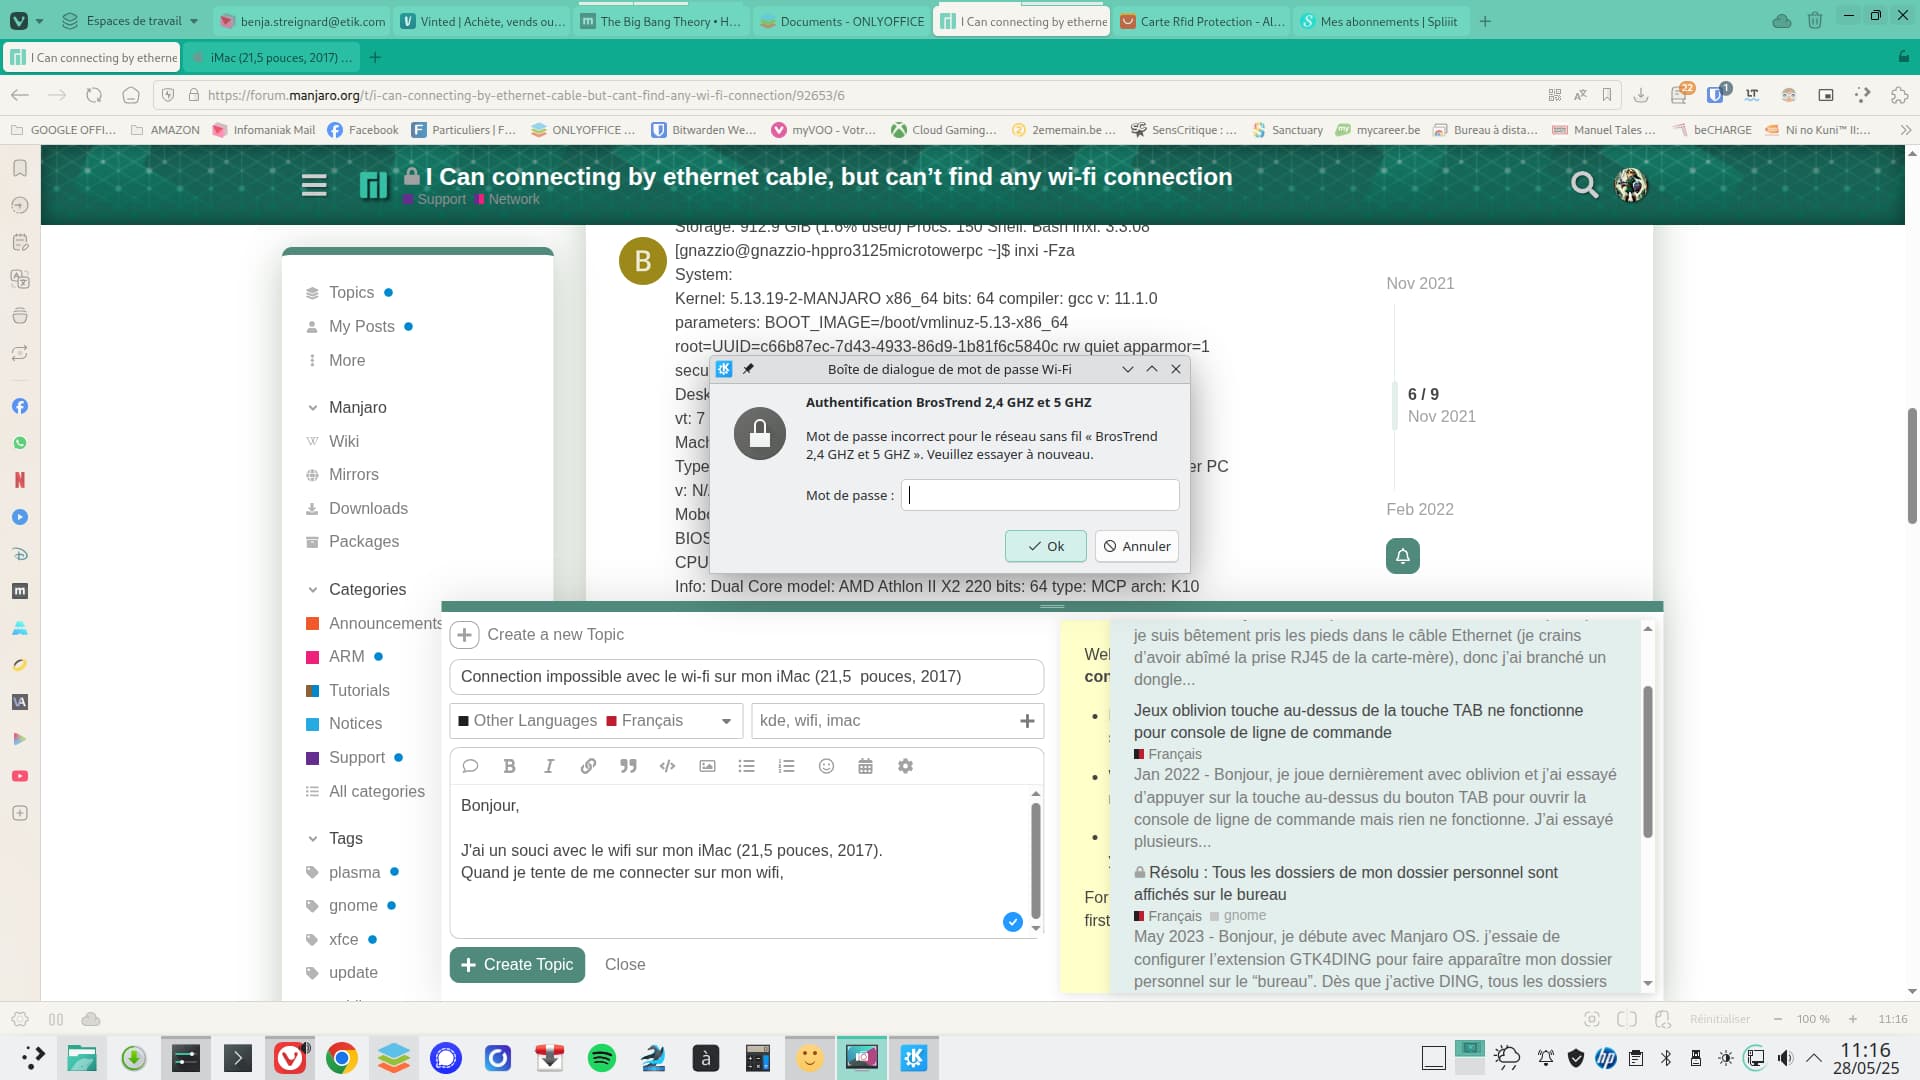This screenshot has width=1920, height=1080.
Task: Close the topic composer
Action: [x=625, y=965]
